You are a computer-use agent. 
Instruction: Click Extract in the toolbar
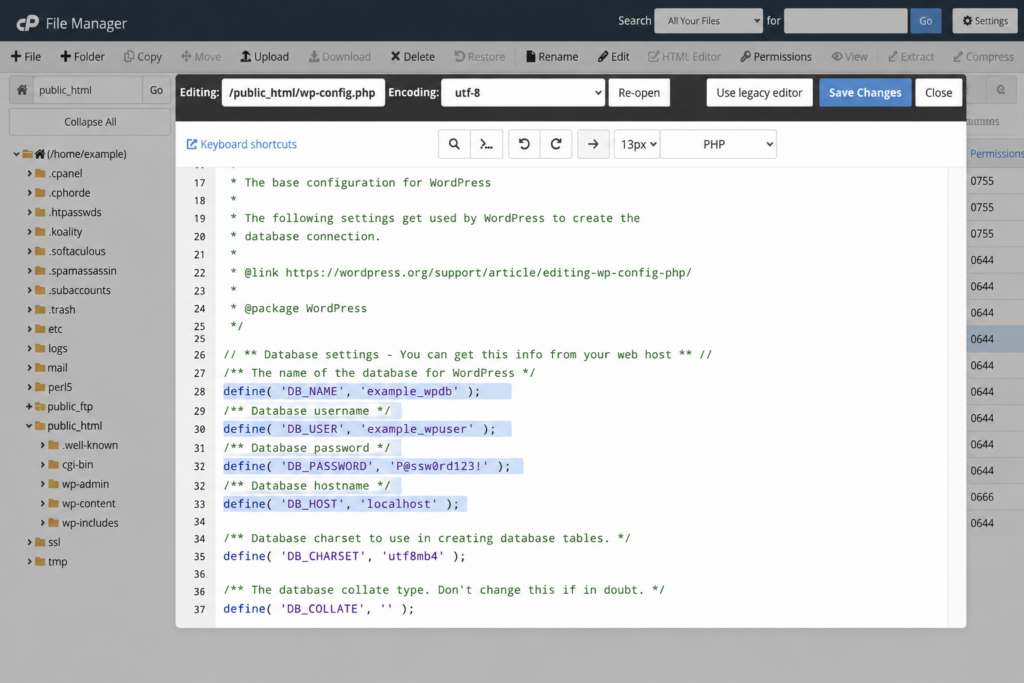[x=911, y=57]
